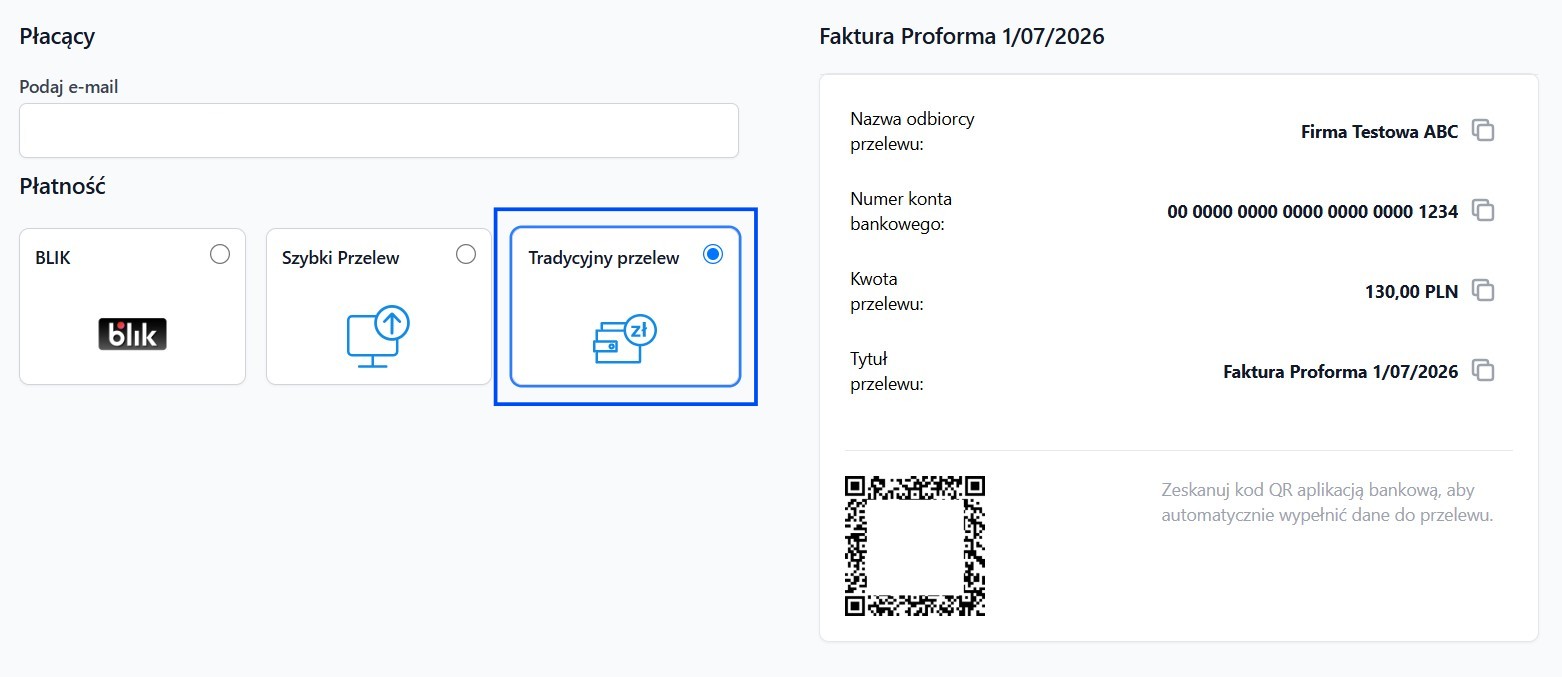Viewport: 1562px width, 677px height.
Task: Click the Faktura Proforma 1/07/2026 page heading
Action: click(x=961, y=37)
